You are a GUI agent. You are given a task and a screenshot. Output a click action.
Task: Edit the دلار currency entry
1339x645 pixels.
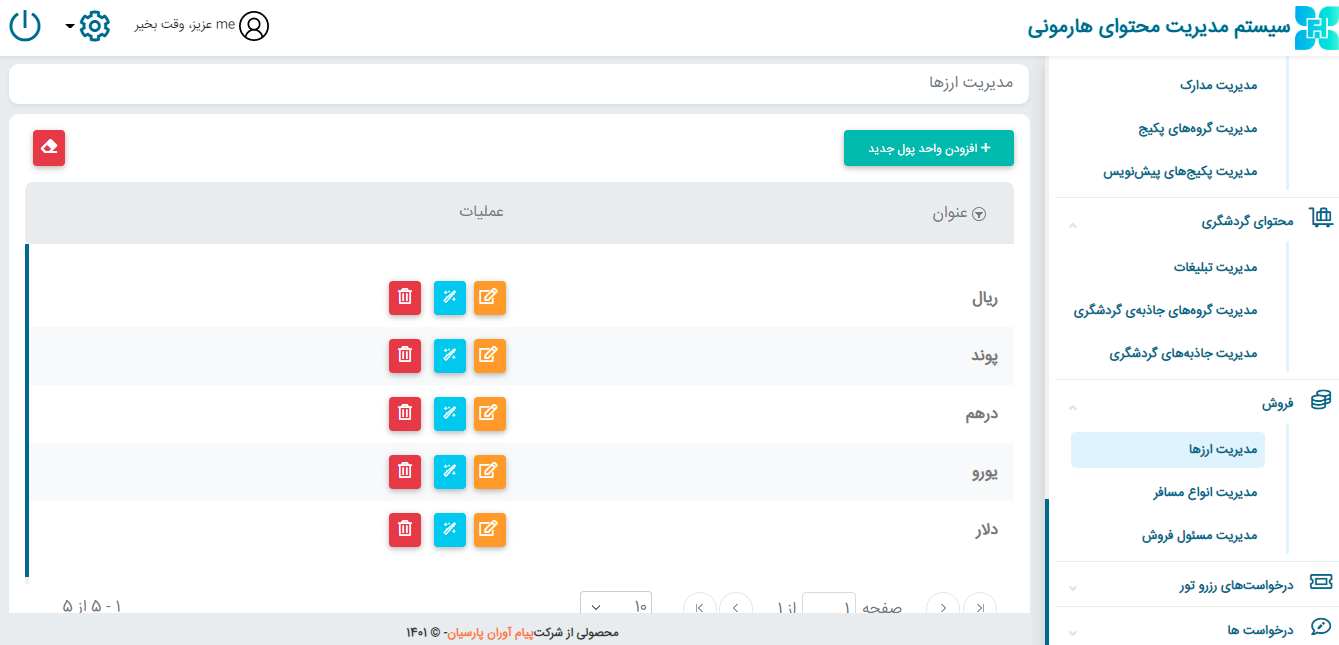coord(489,529)
